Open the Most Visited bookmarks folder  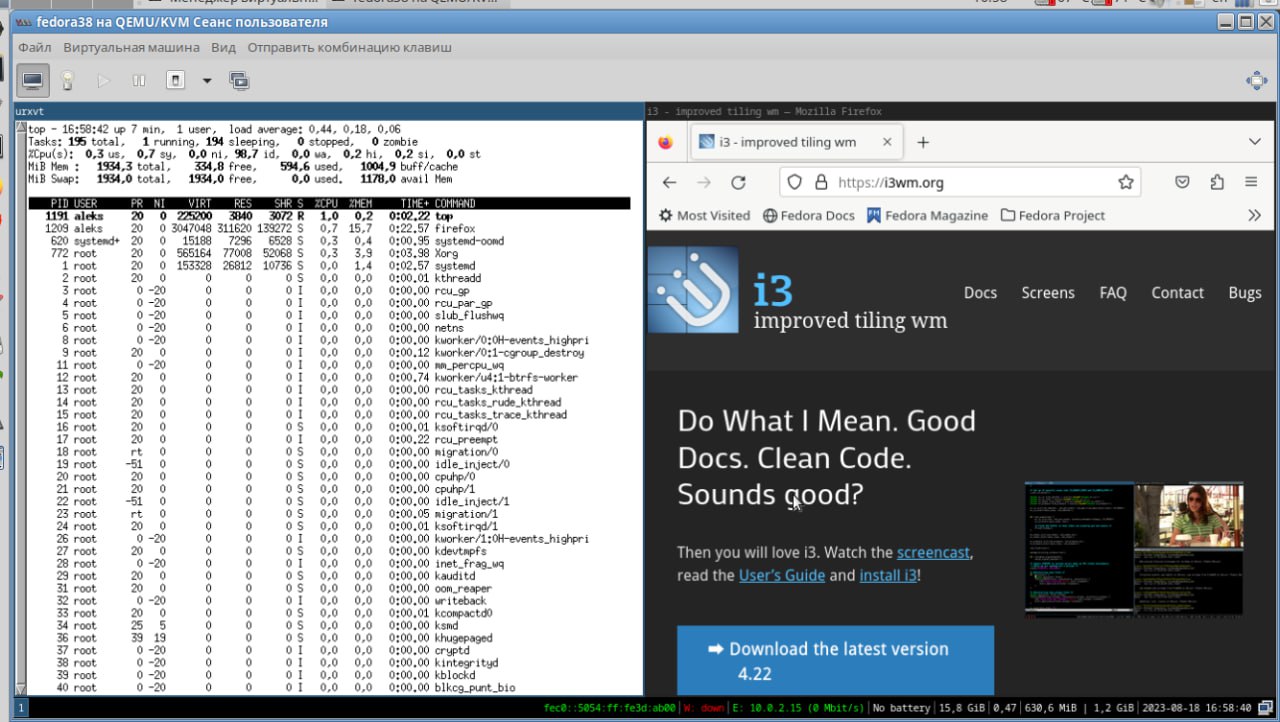click(704, 215)
